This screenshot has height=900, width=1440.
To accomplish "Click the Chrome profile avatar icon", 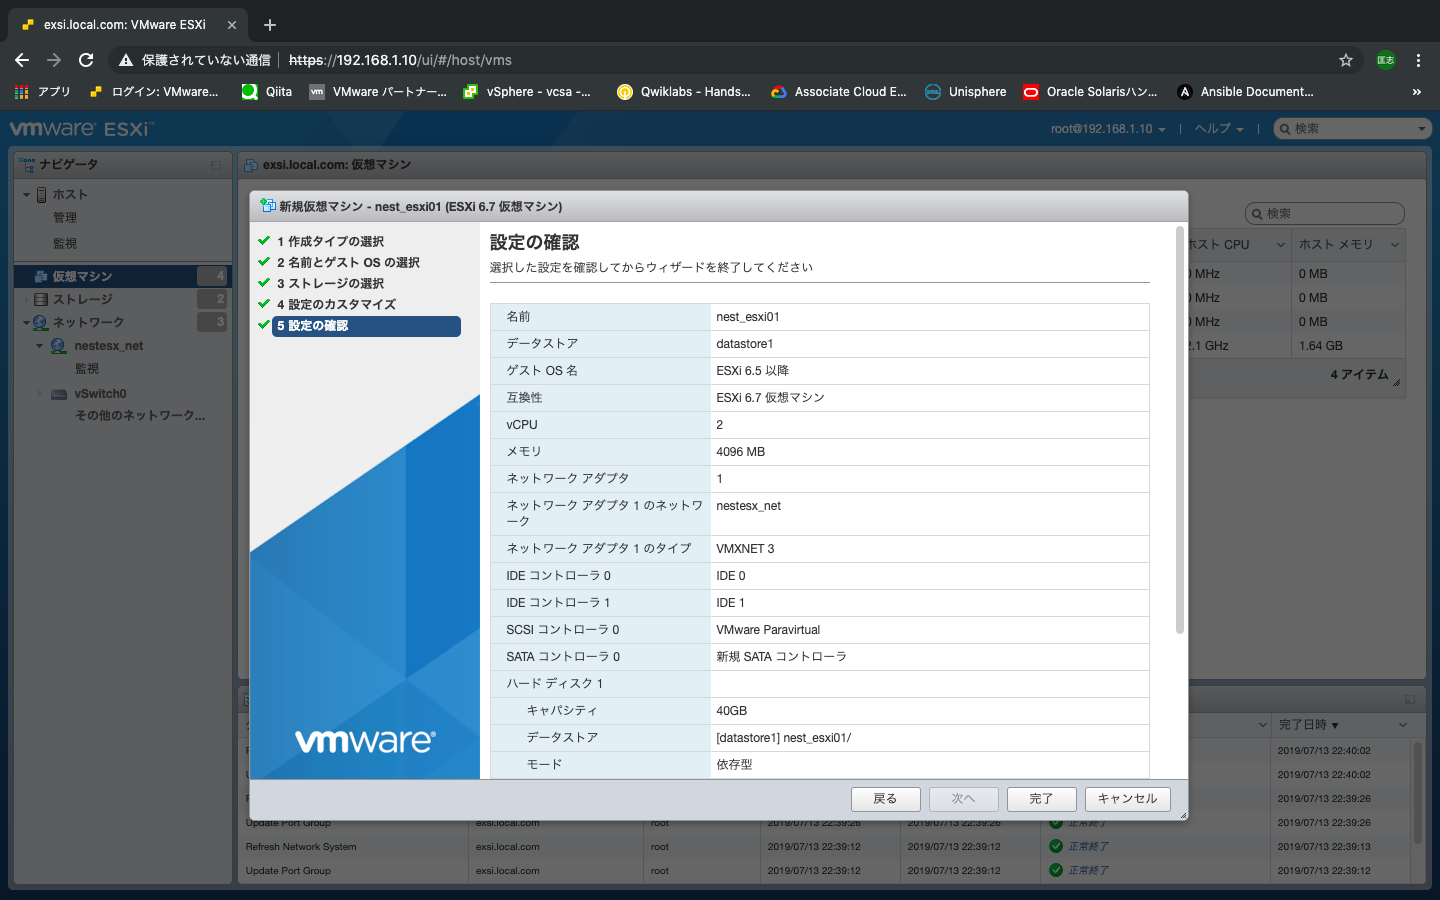I will [x=1386, y=60].
